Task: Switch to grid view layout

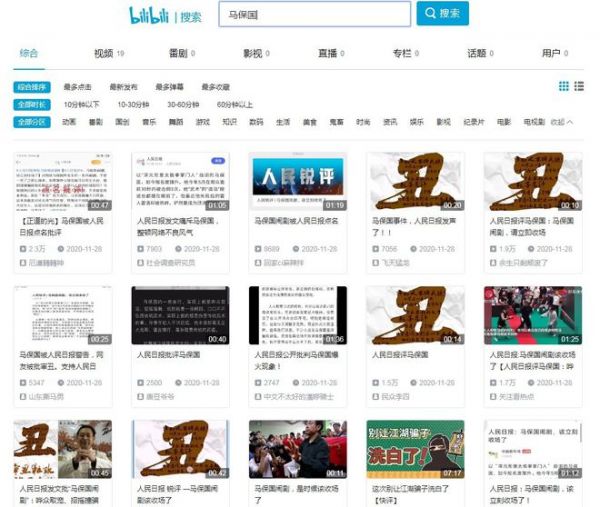Action: click(564, 87)
